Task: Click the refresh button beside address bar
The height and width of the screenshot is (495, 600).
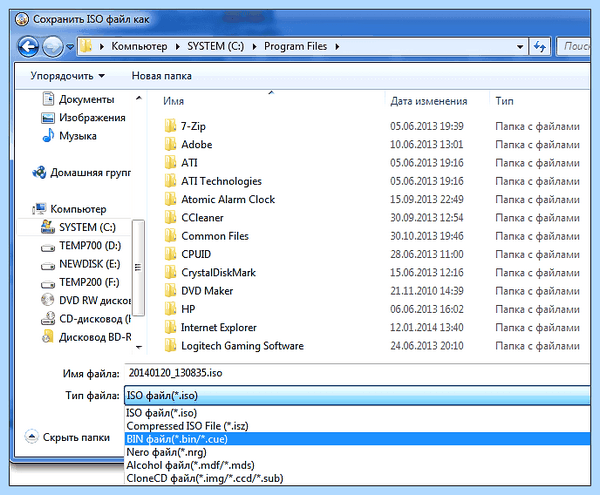Action: pyautogui.click(x=540, y=47)
